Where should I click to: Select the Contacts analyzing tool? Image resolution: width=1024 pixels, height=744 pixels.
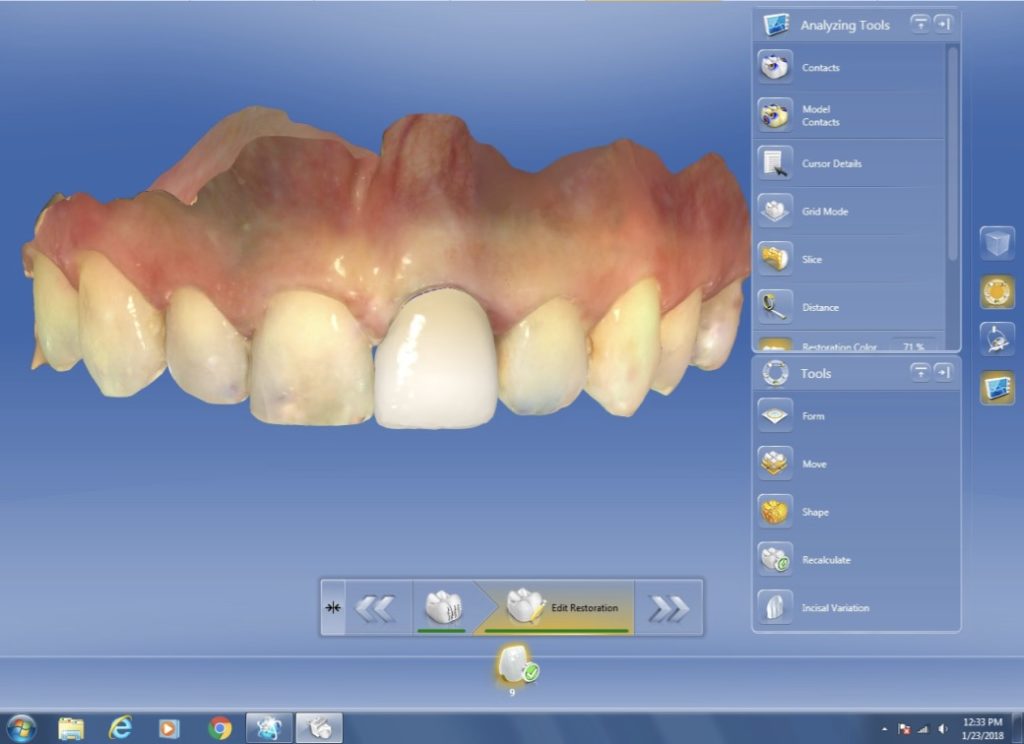click(x=775, y=67)
